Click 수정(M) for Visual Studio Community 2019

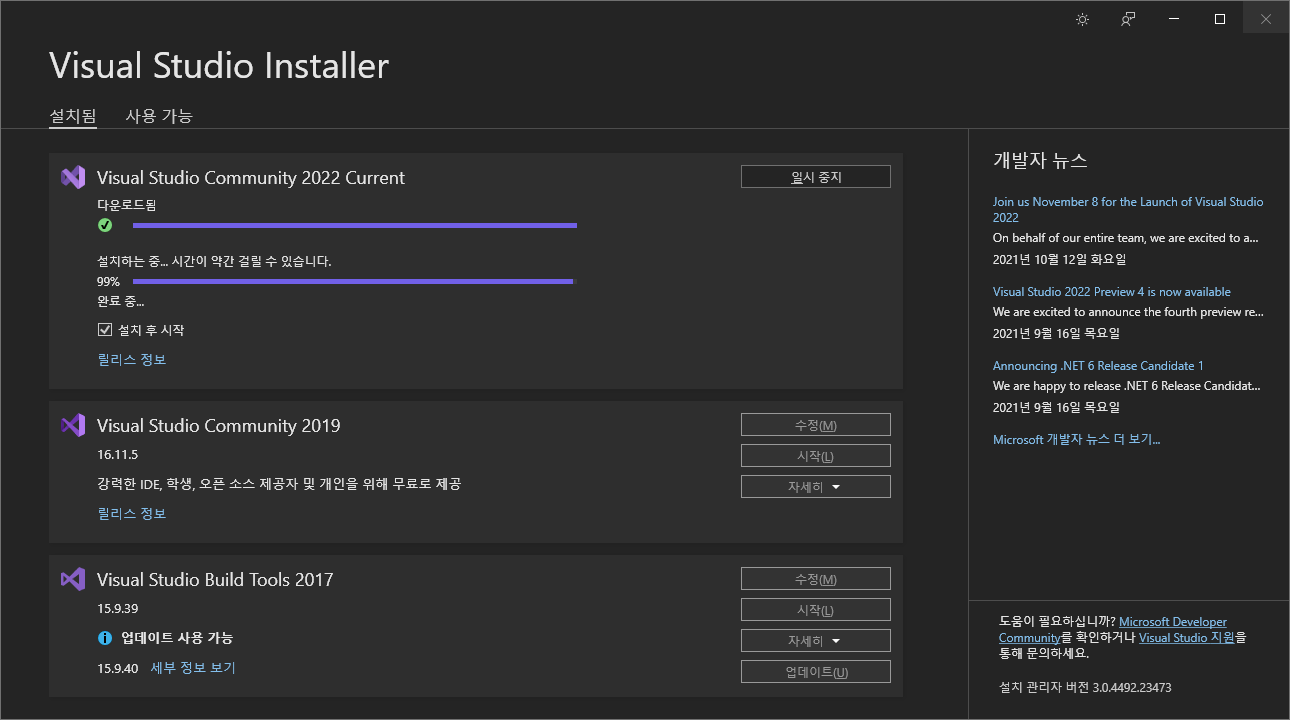click(x=816, y=425)
